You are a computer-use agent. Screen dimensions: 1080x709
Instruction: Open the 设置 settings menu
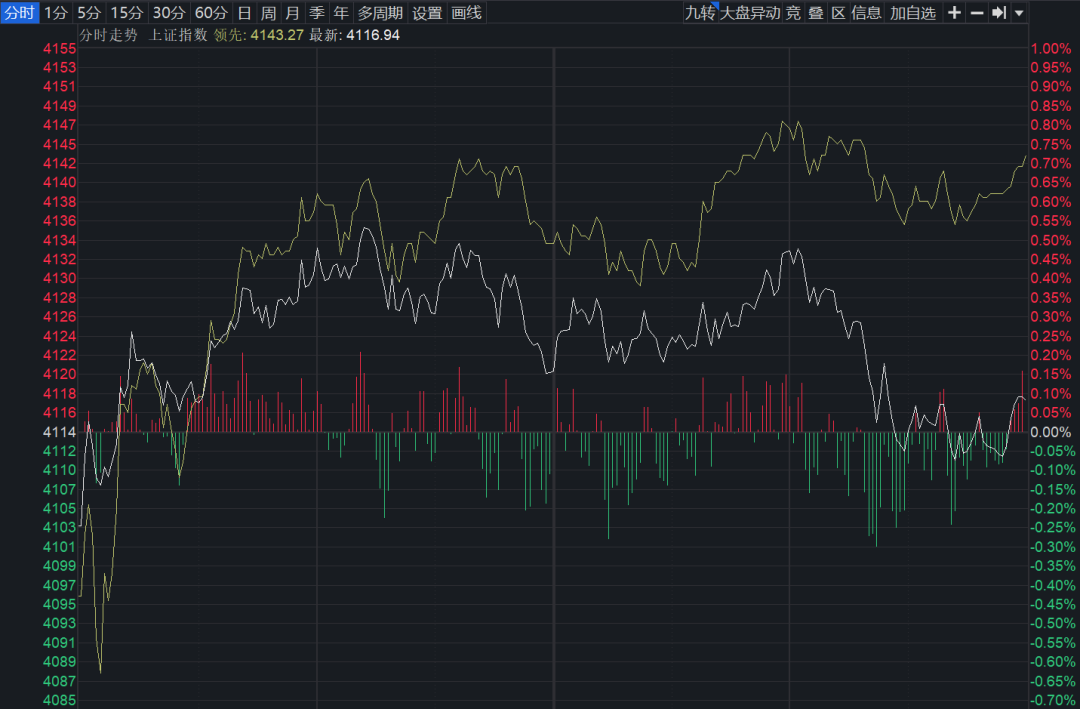427,13
